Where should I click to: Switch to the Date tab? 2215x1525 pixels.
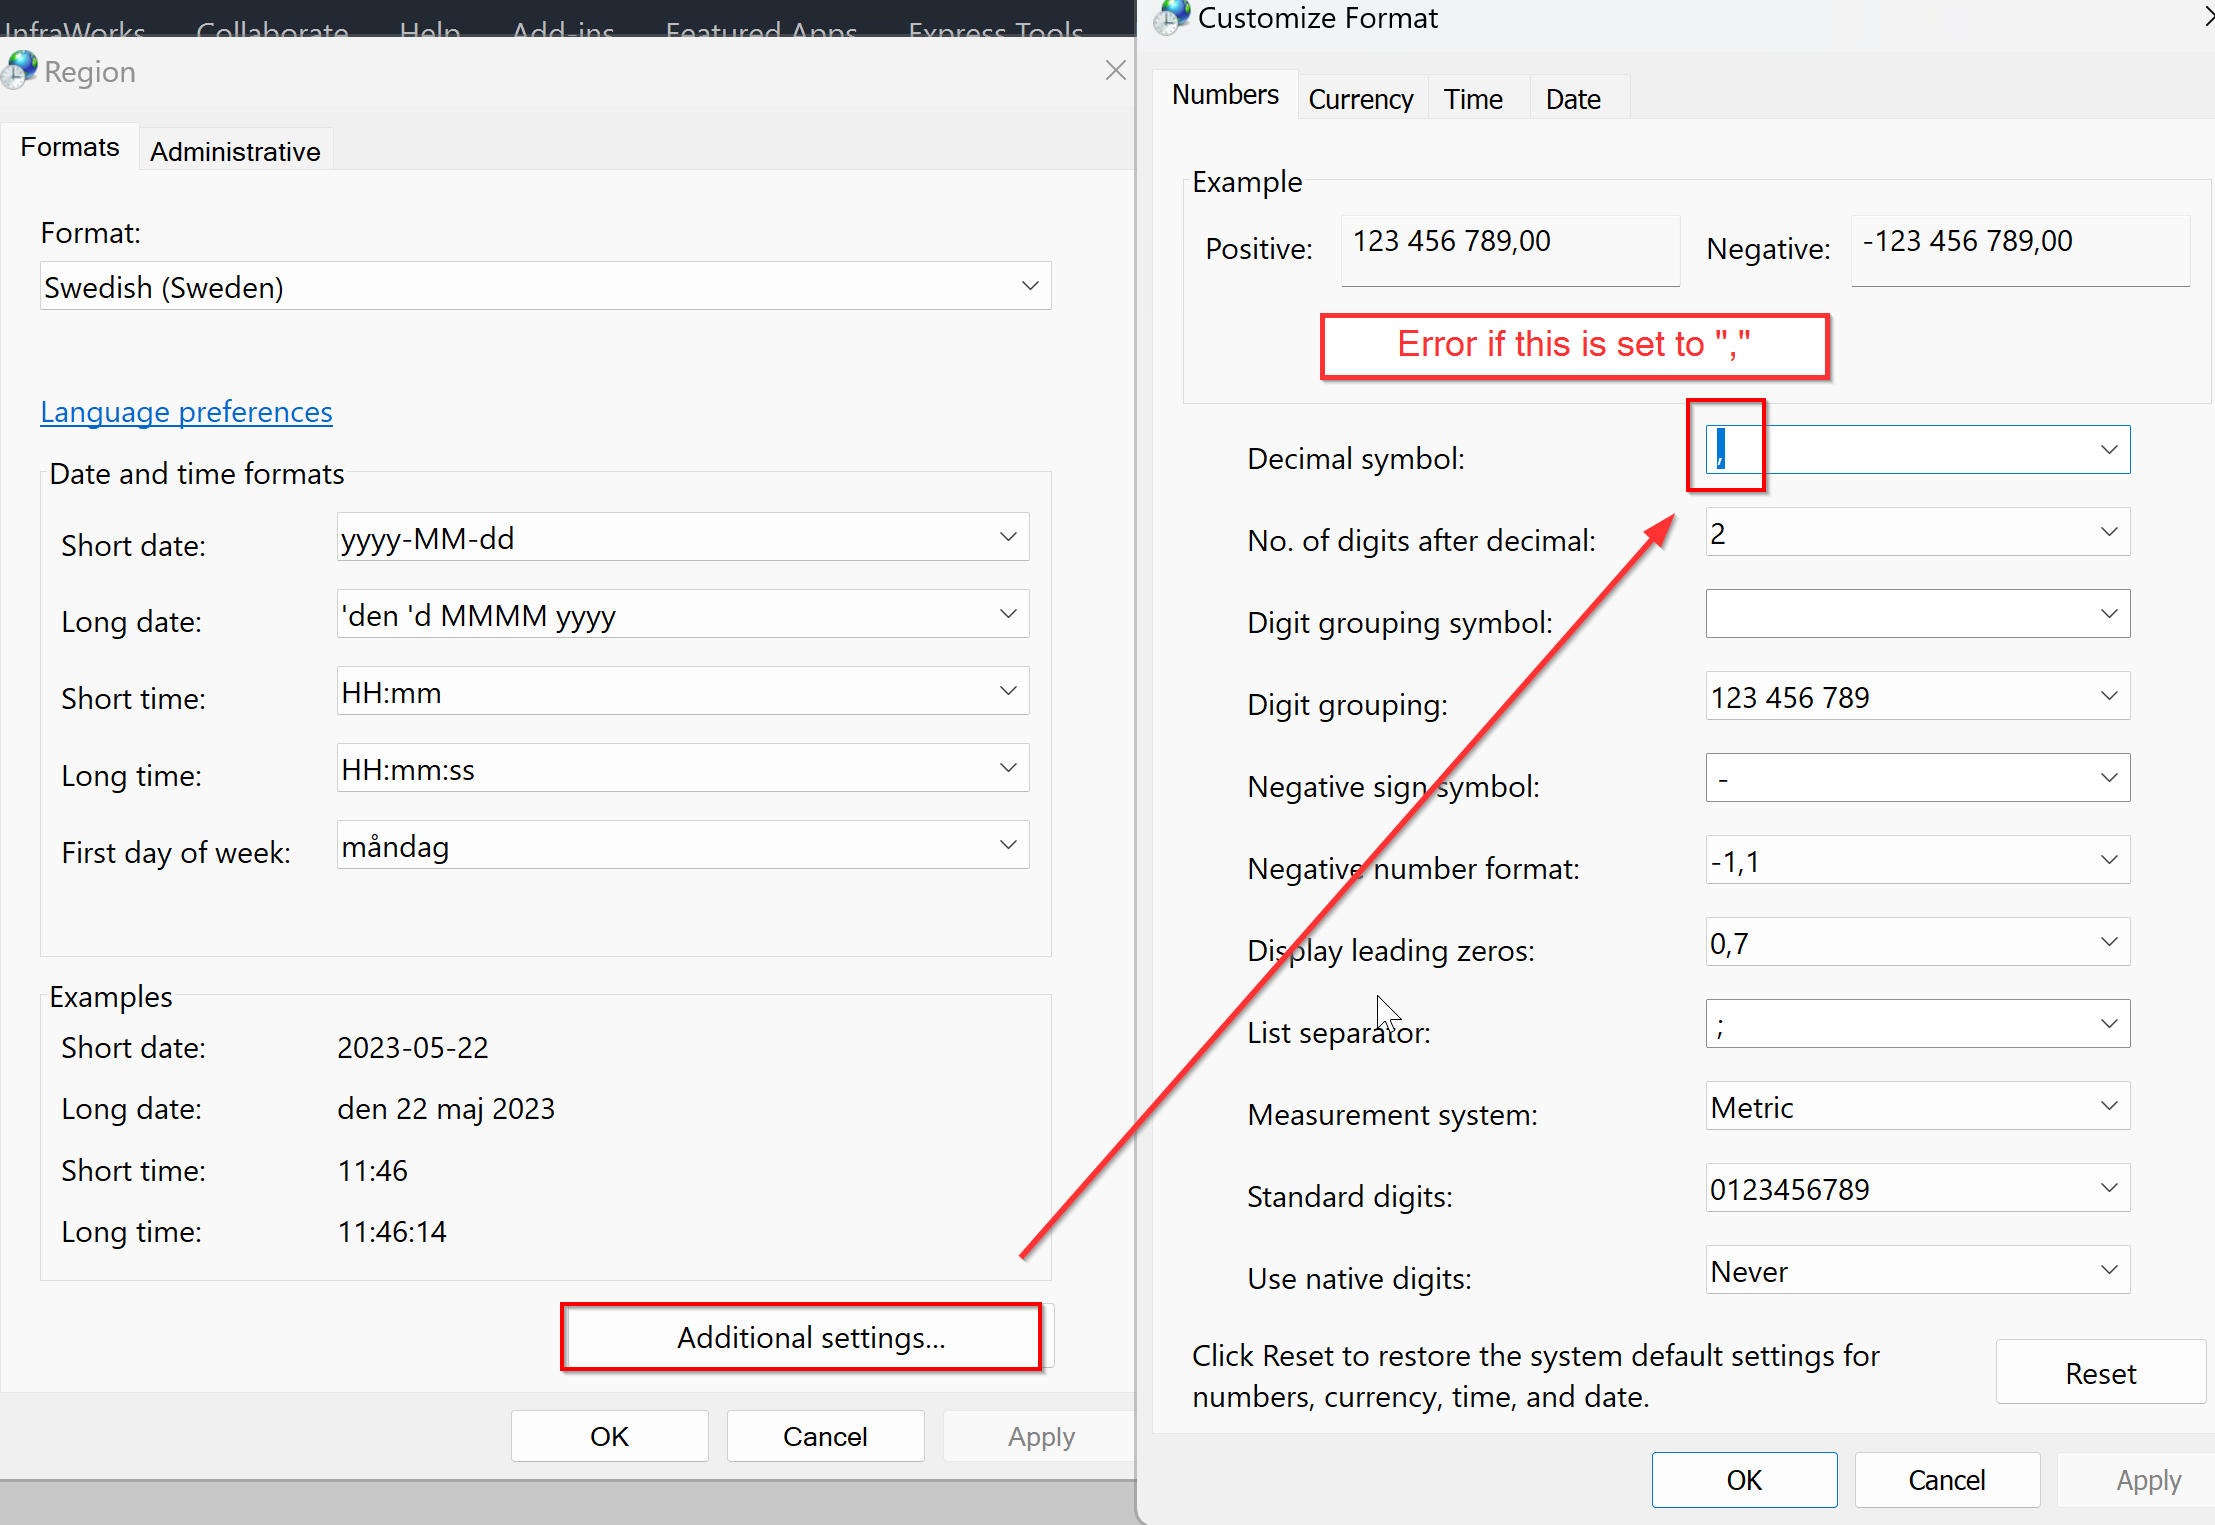(x=1572, y=97)
